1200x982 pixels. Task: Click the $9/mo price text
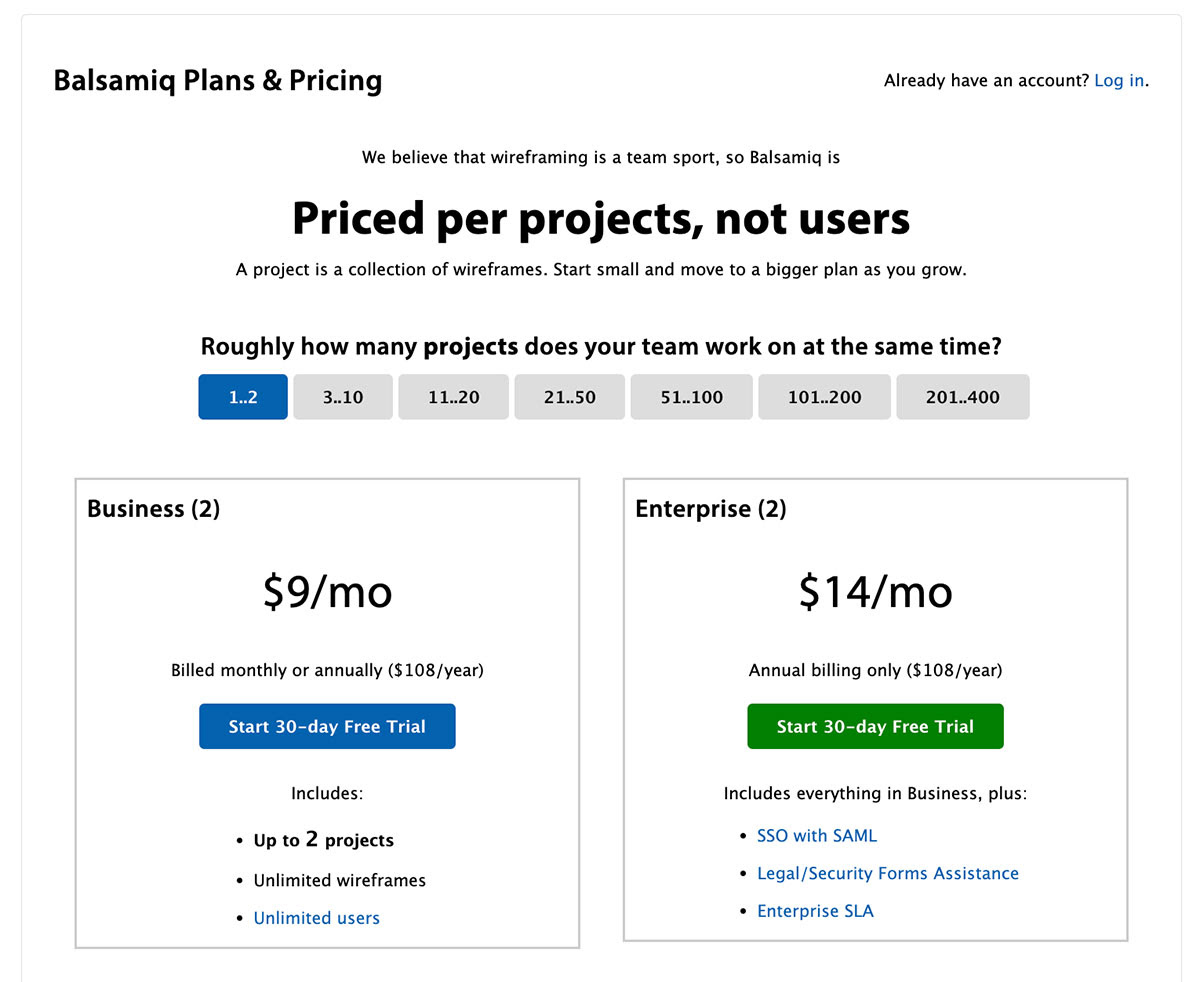[327, 592]
